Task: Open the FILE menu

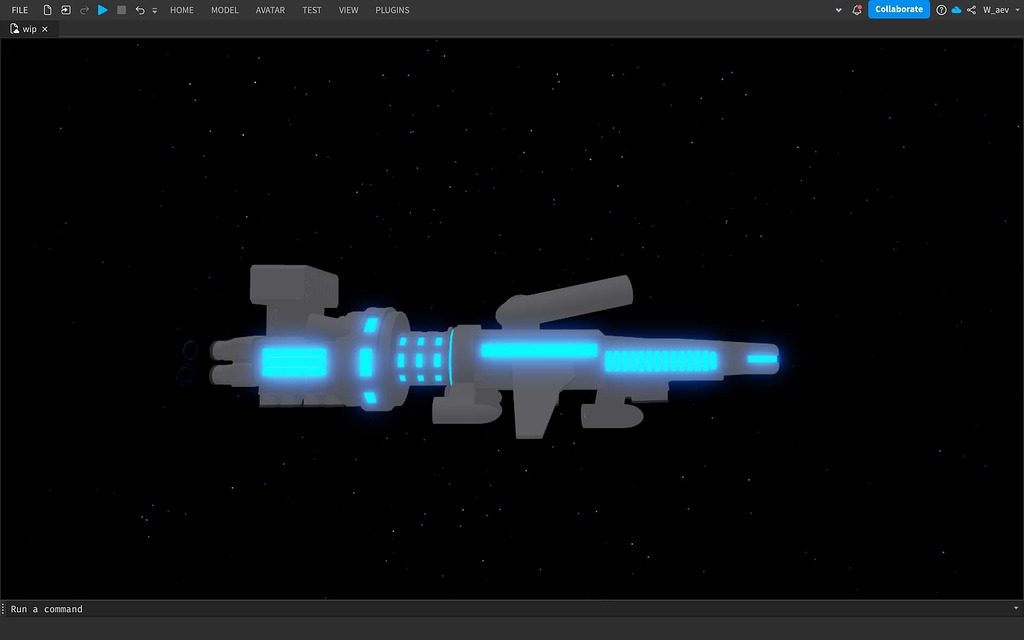Action: (19, 9)
